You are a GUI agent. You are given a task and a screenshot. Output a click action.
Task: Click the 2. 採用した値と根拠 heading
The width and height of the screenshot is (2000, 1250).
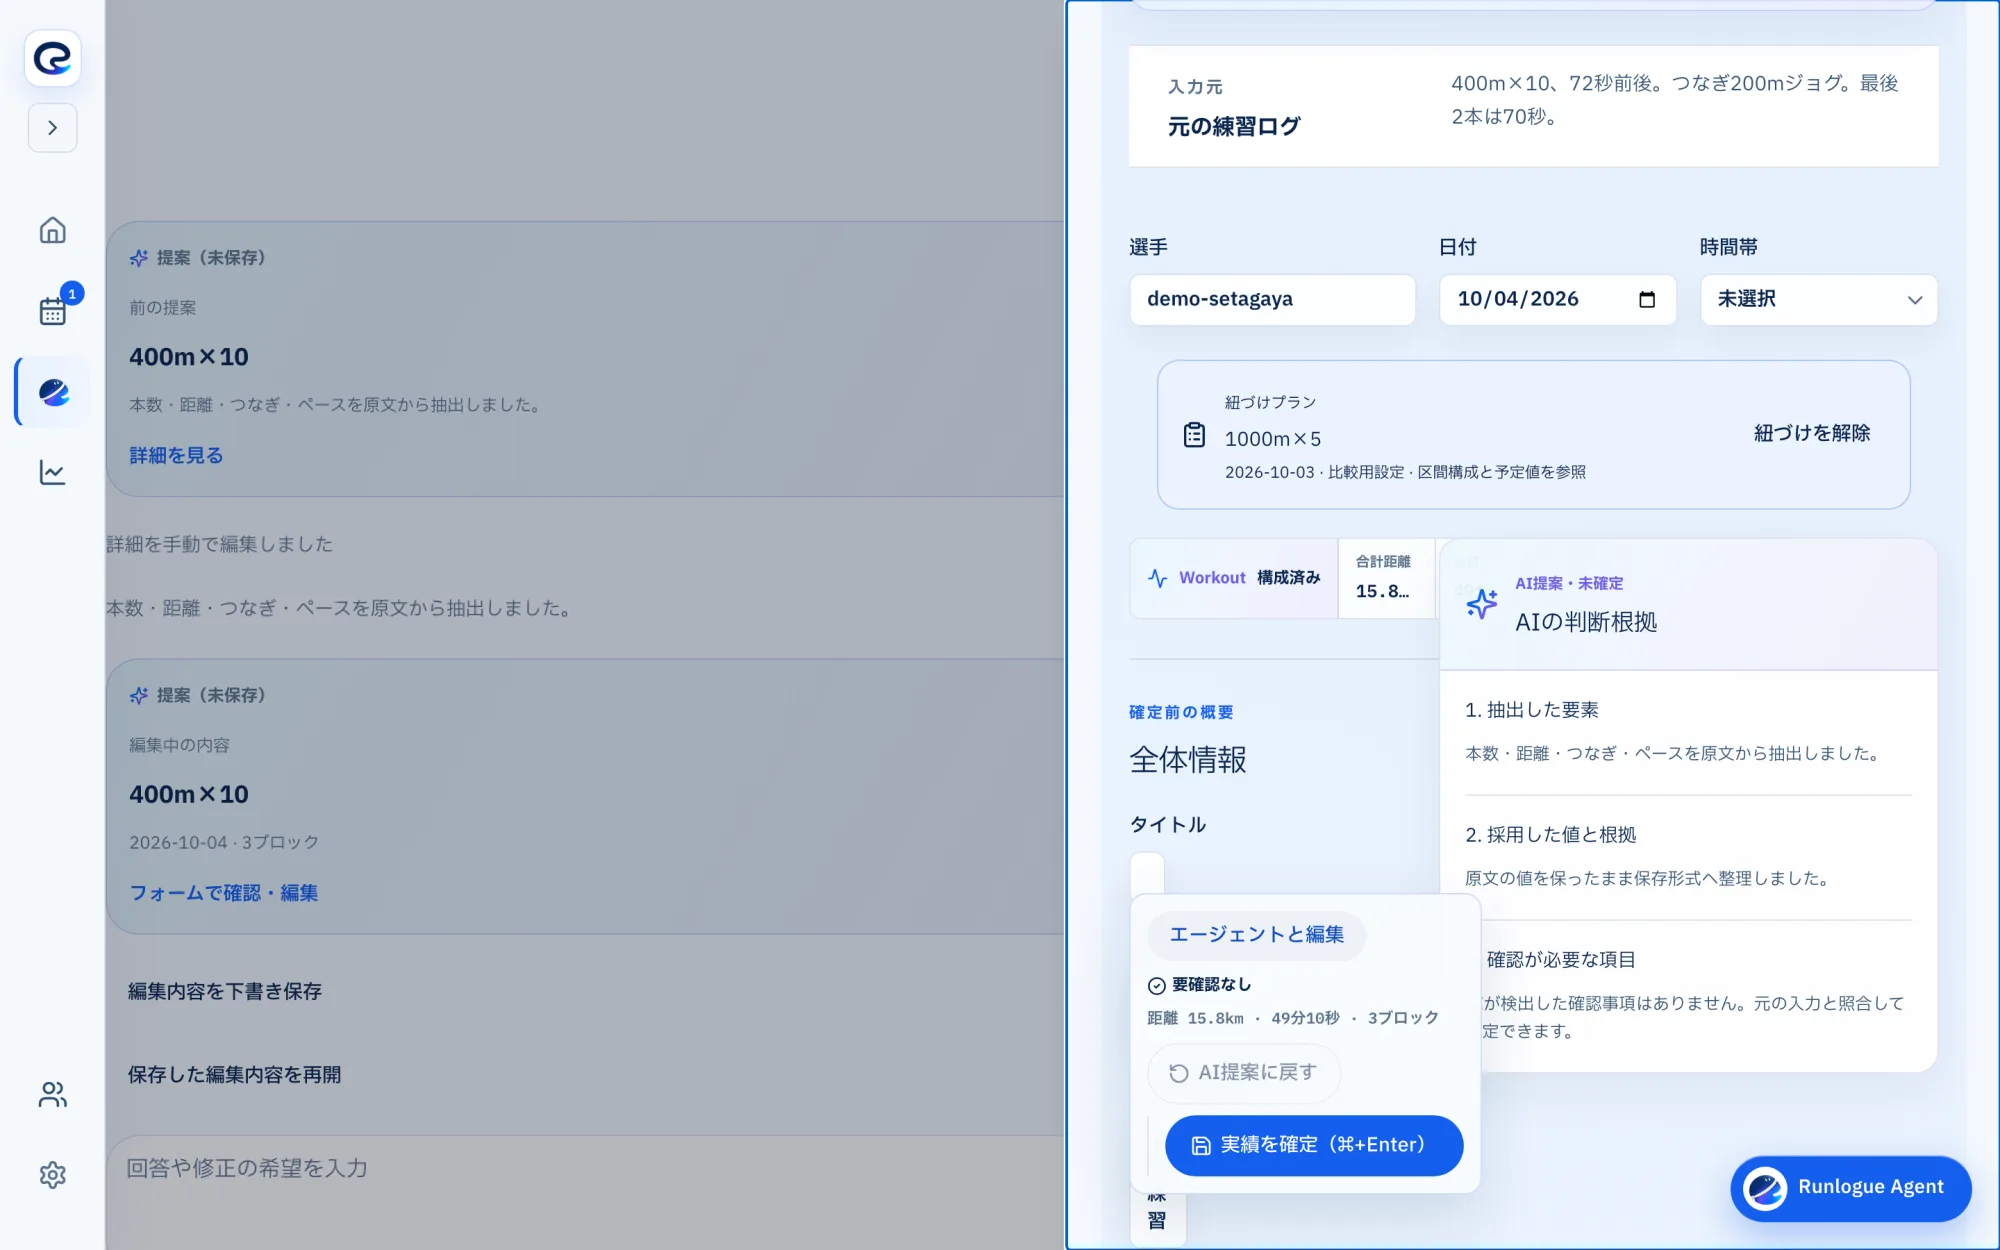1550,835
